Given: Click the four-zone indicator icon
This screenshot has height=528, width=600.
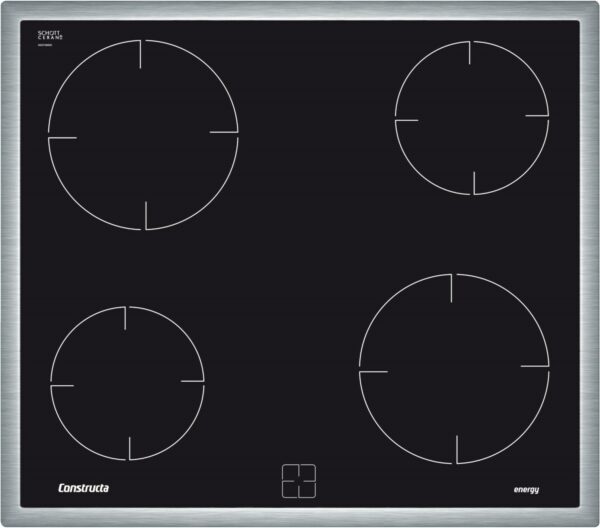Looking at the screenshot, I should [x=299, y=481].
